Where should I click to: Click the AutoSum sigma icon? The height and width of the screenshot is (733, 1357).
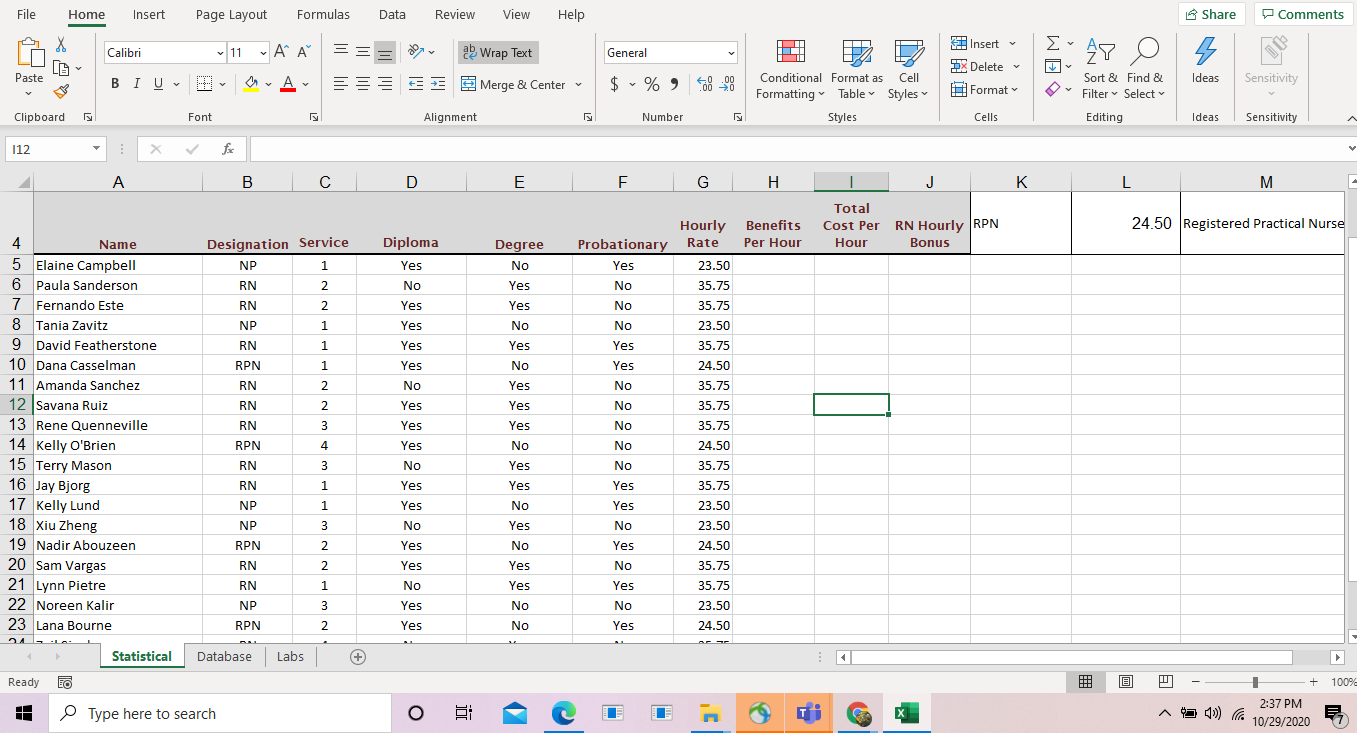1052,44
